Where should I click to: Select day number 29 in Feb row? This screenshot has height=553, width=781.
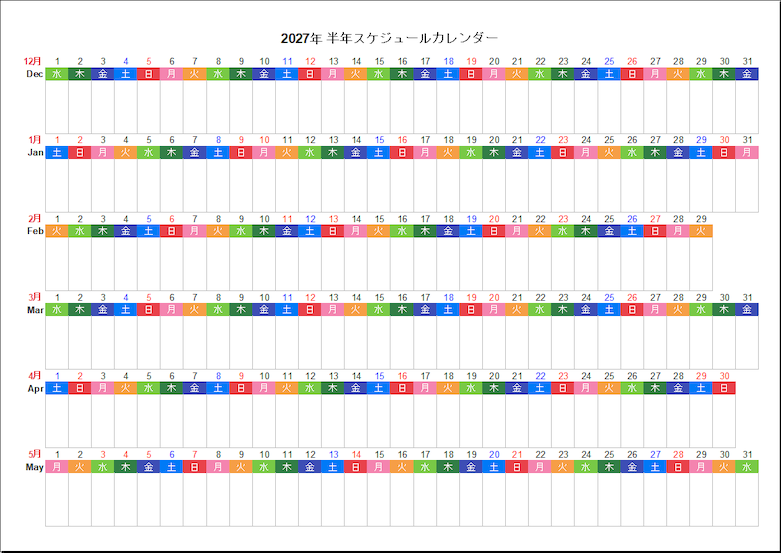(x=701, y=219)
